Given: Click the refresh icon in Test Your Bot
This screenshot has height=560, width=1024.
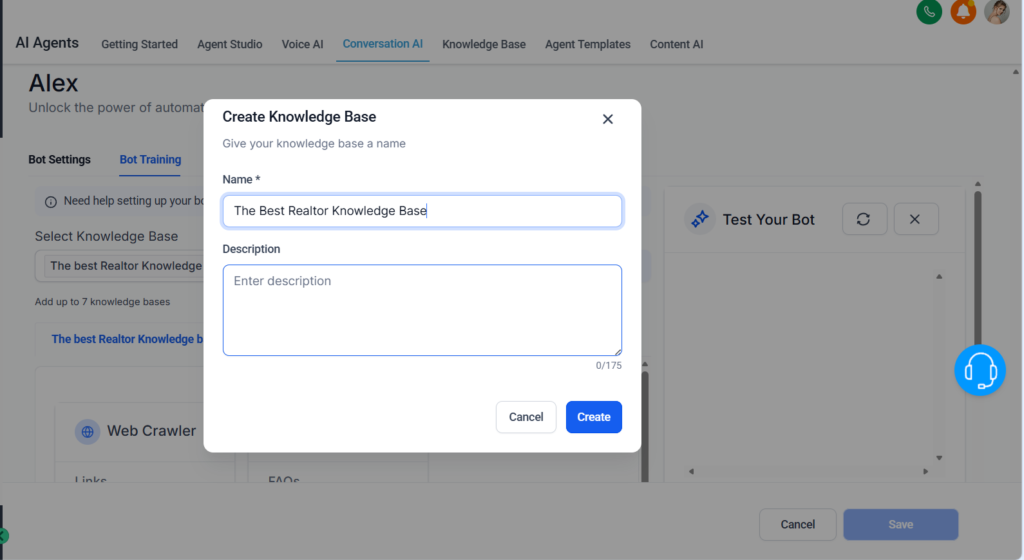Looking at the screenshot, I should pyautogui.click(x=864, y=219).
